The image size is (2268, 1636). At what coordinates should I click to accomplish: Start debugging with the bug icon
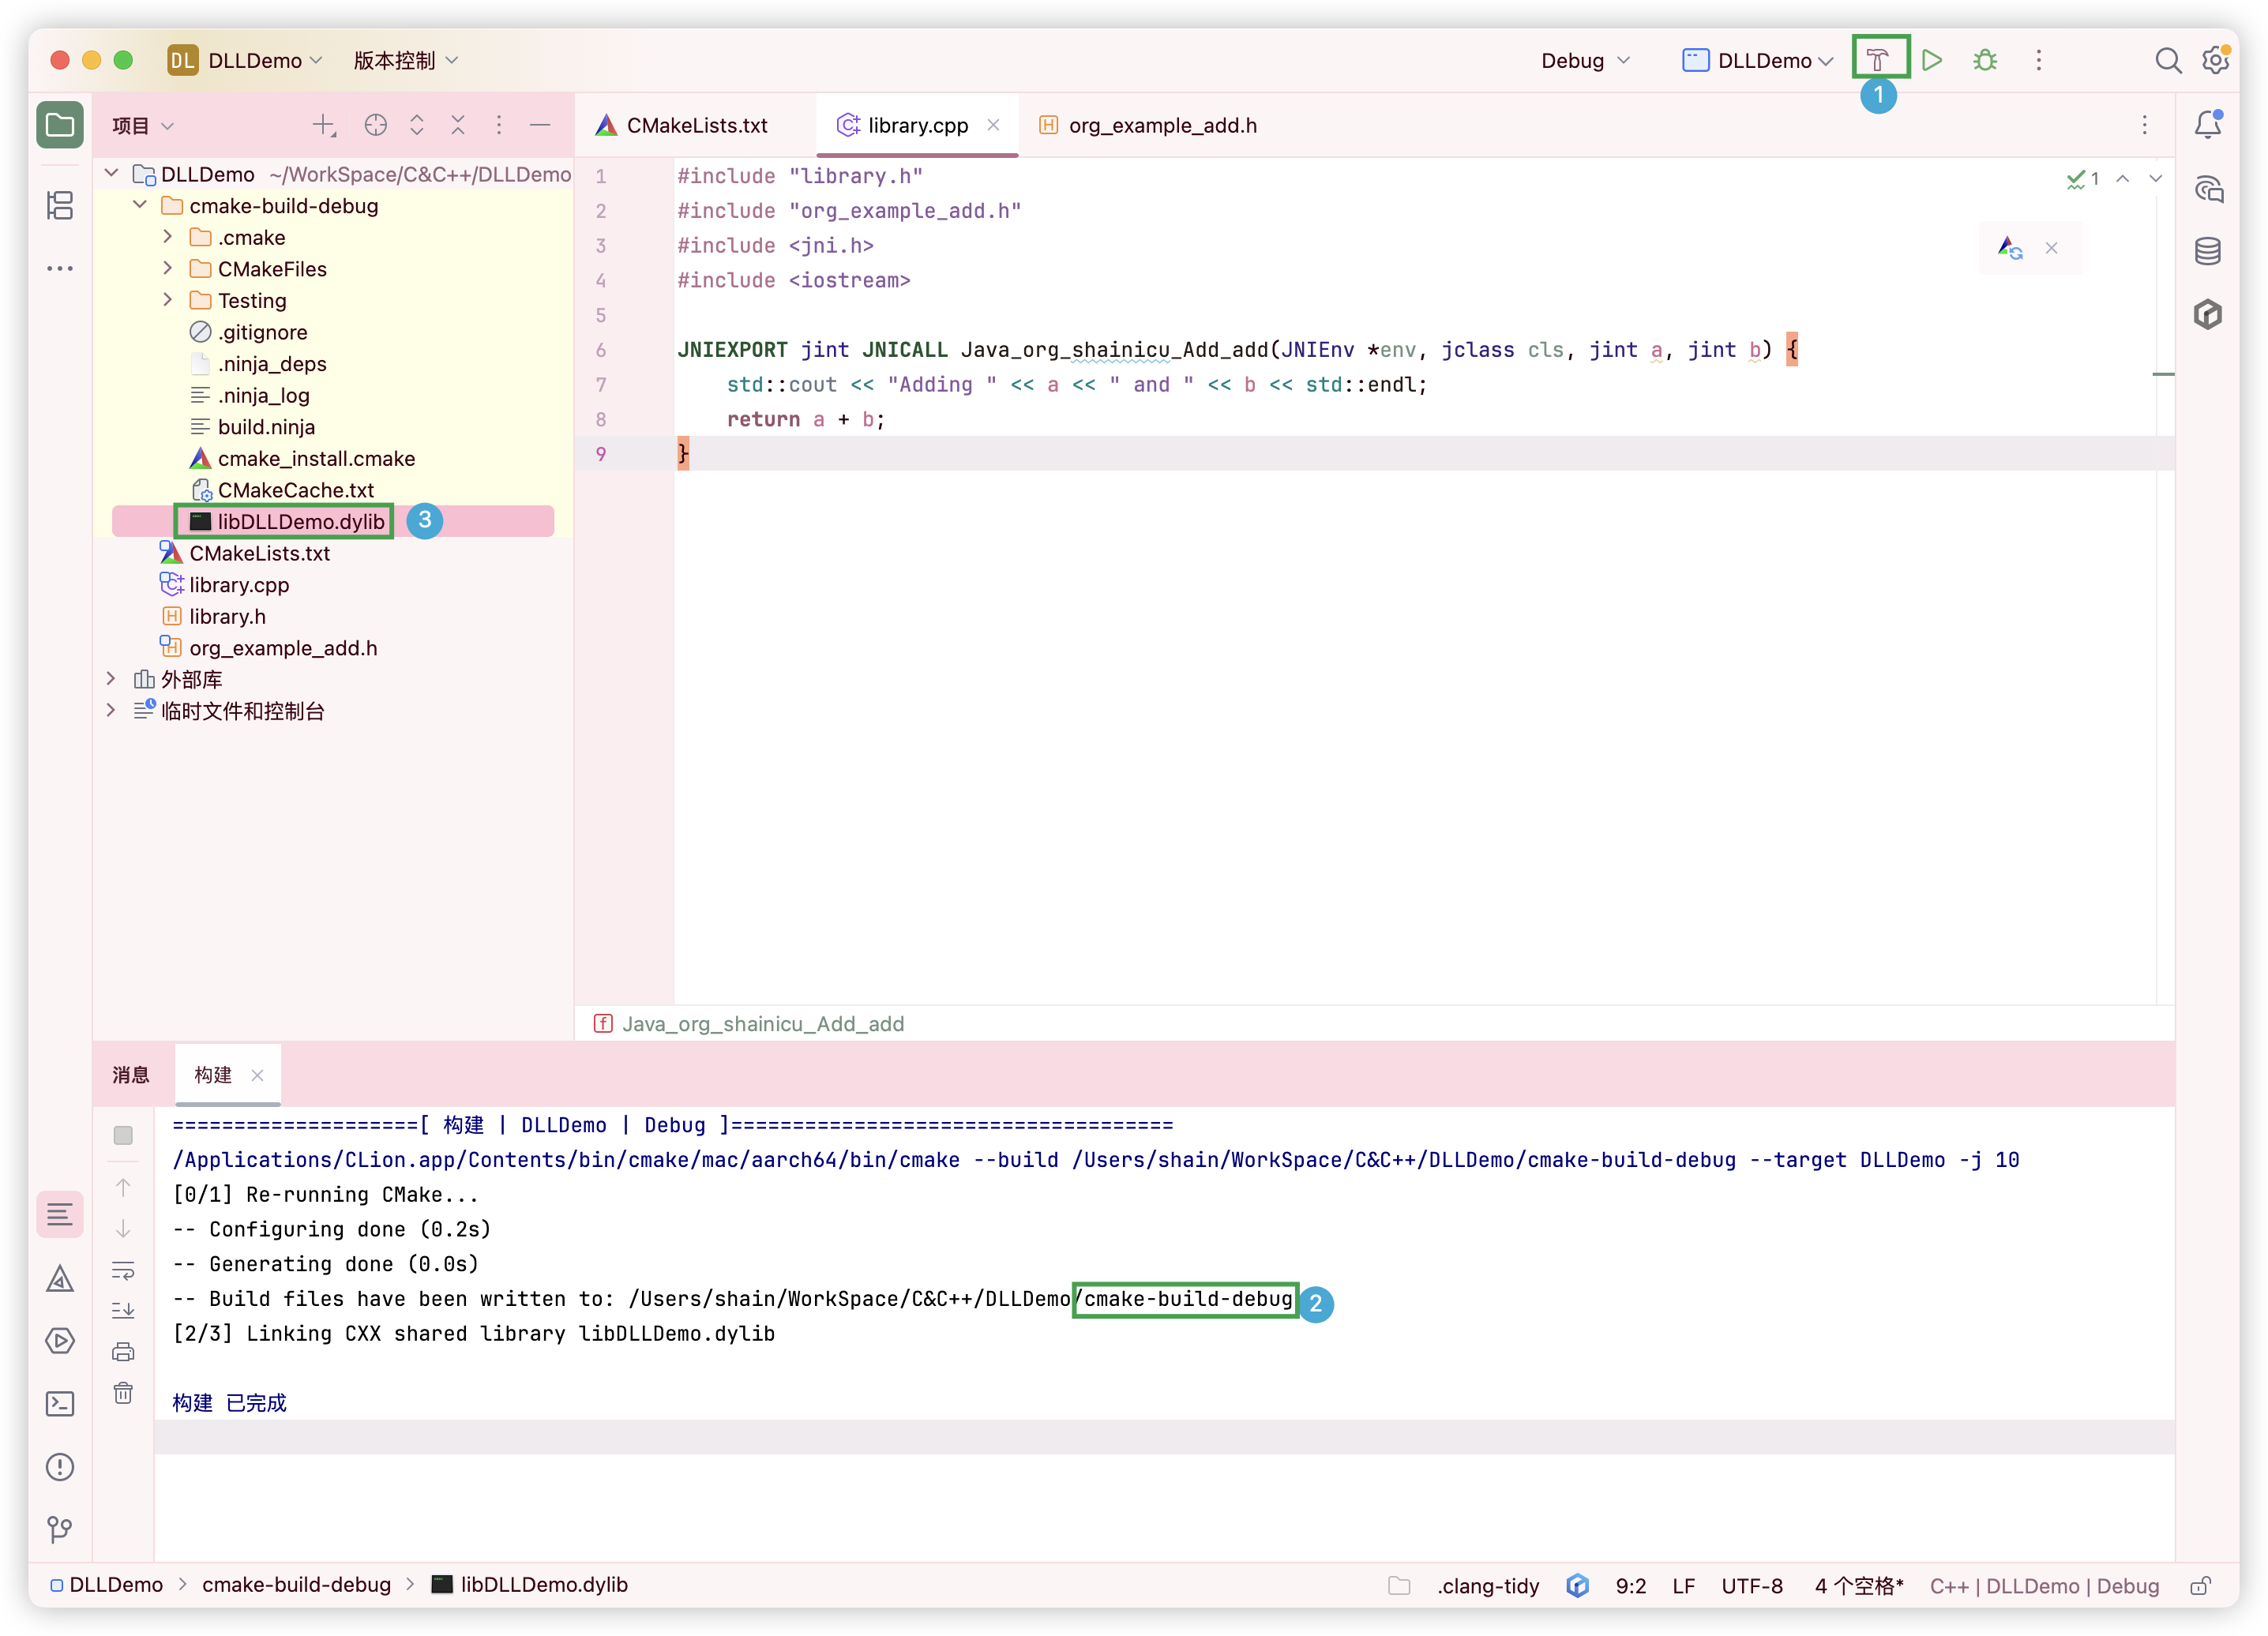1985,60
